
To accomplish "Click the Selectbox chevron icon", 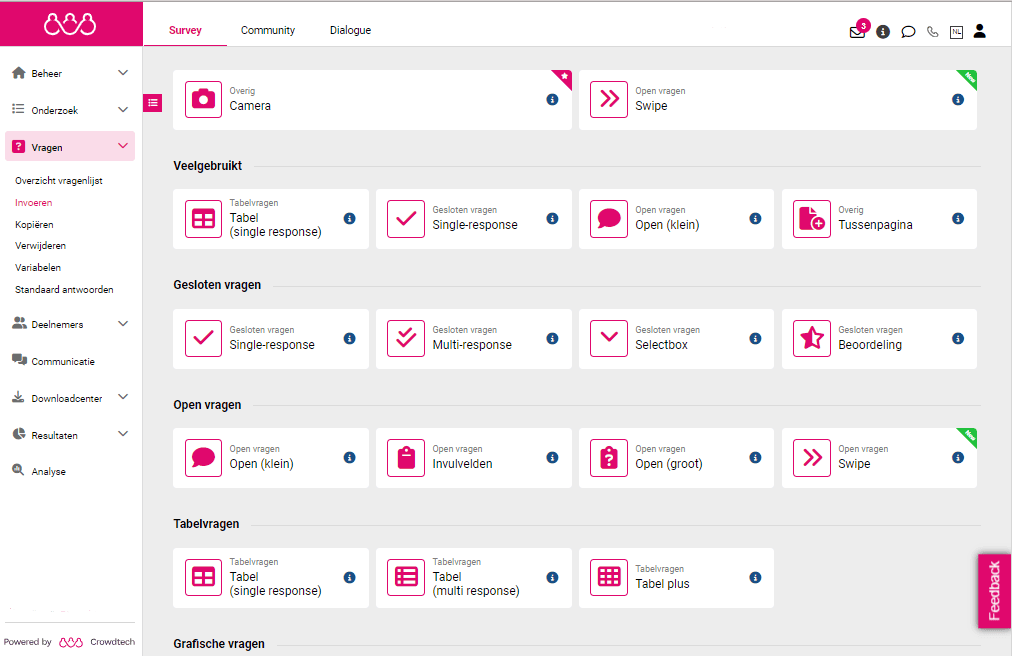I will pos(609,338).
